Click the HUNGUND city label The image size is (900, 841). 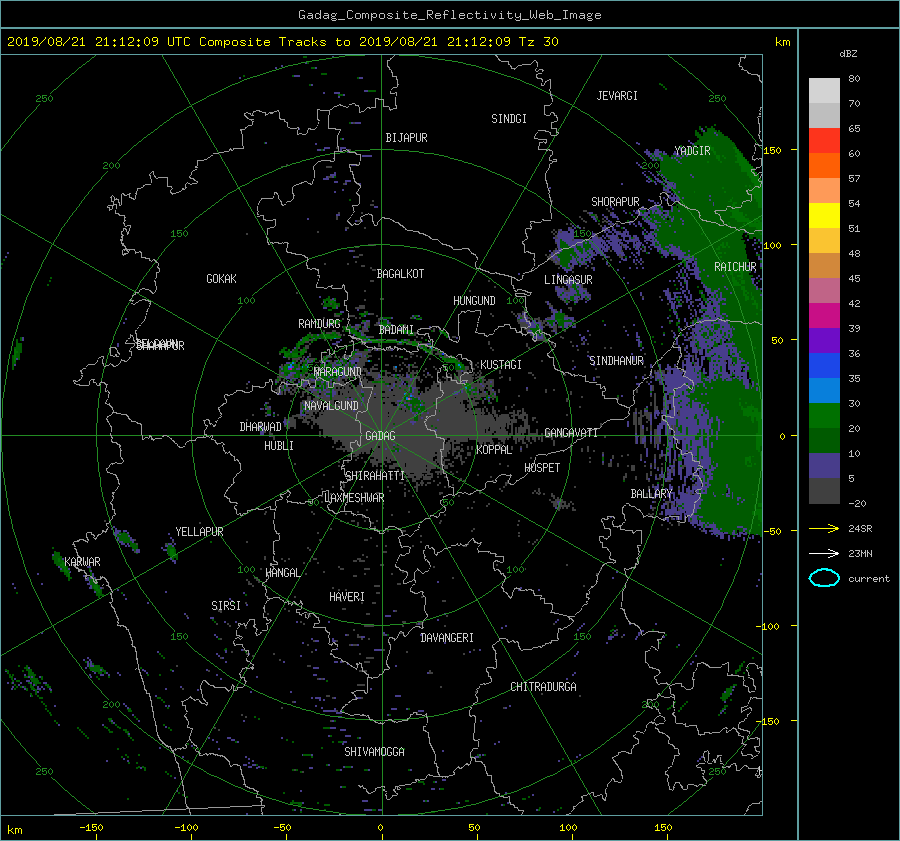tap(474, 301)
